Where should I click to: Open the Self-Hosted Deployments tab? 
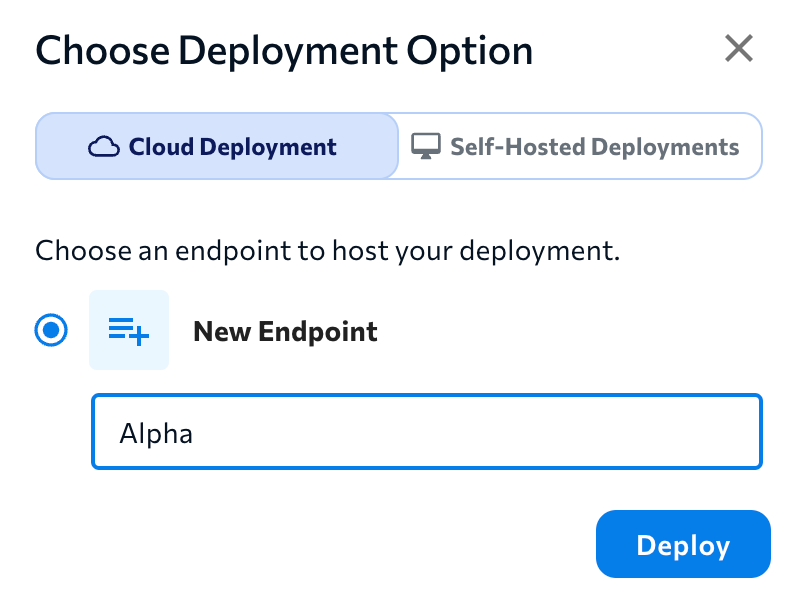coord(580,147)
